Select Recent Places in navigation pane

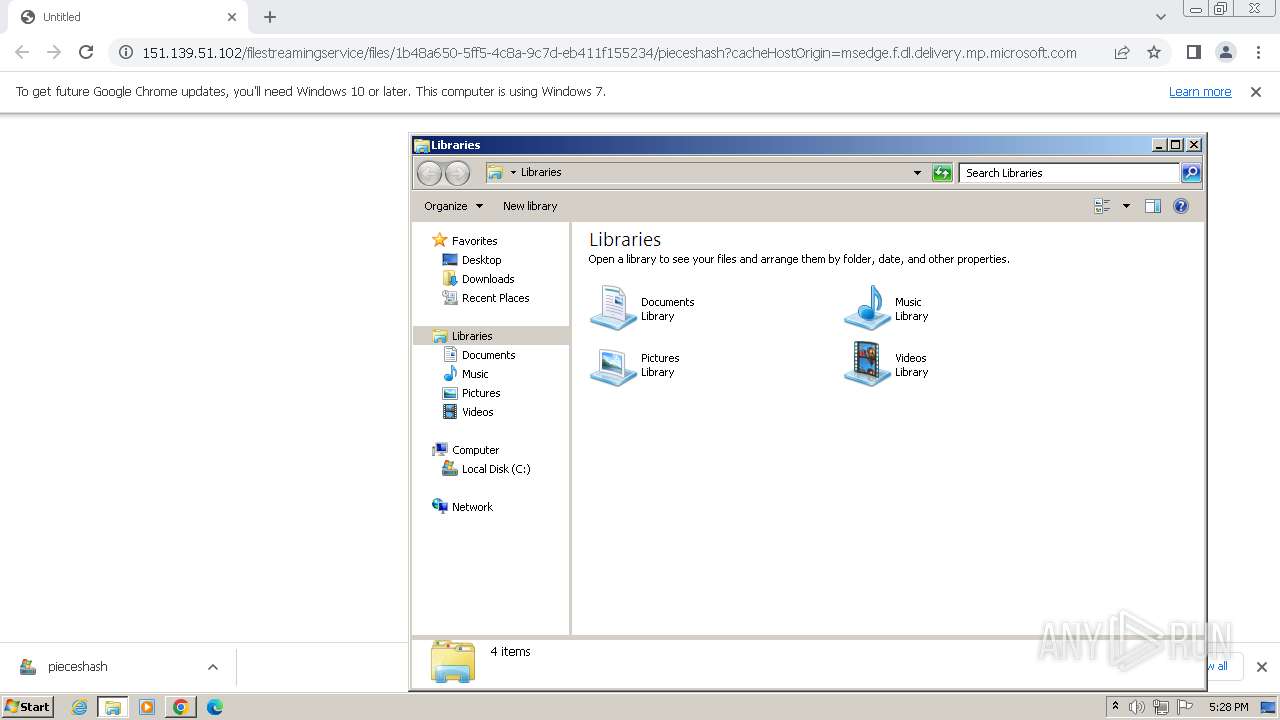[x=495, y=298]
